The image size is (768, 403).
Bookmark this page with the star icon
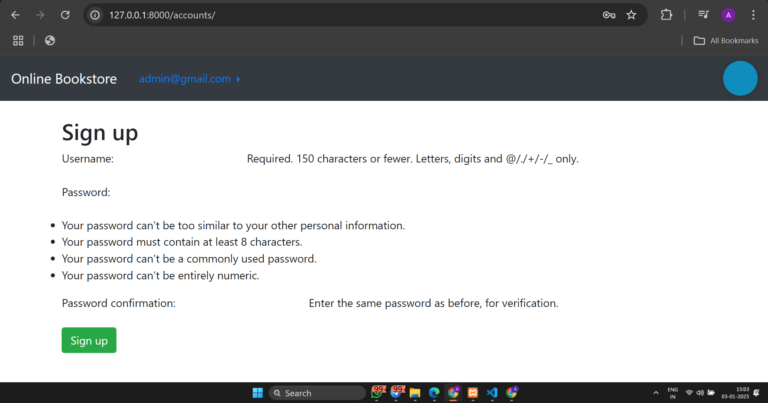point(631,15)
